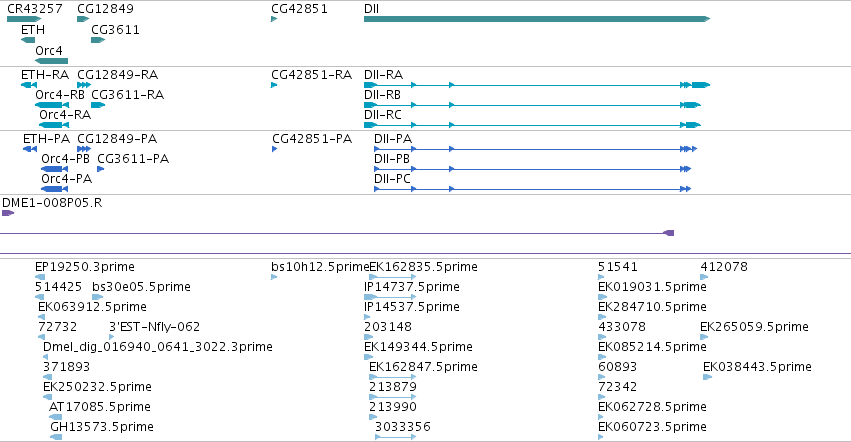This screenshot has width=851, height=442.
Task: Click the Dll-RC transcript label
Action: pos(383,115)
